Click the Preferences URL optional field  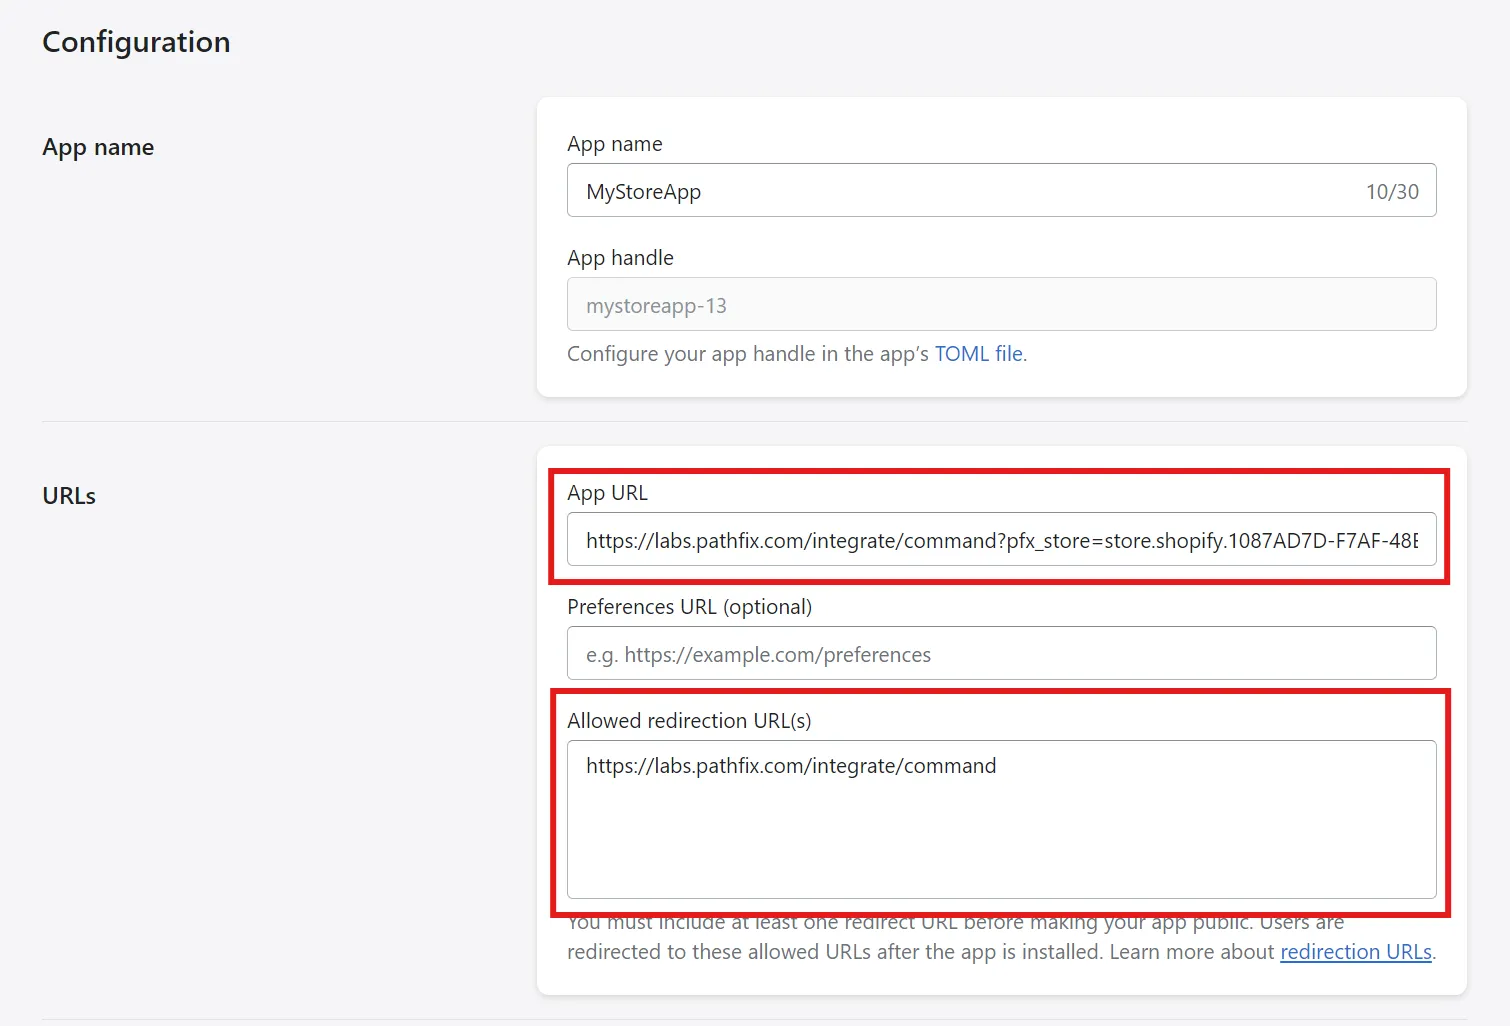(x=1001, y=653)
